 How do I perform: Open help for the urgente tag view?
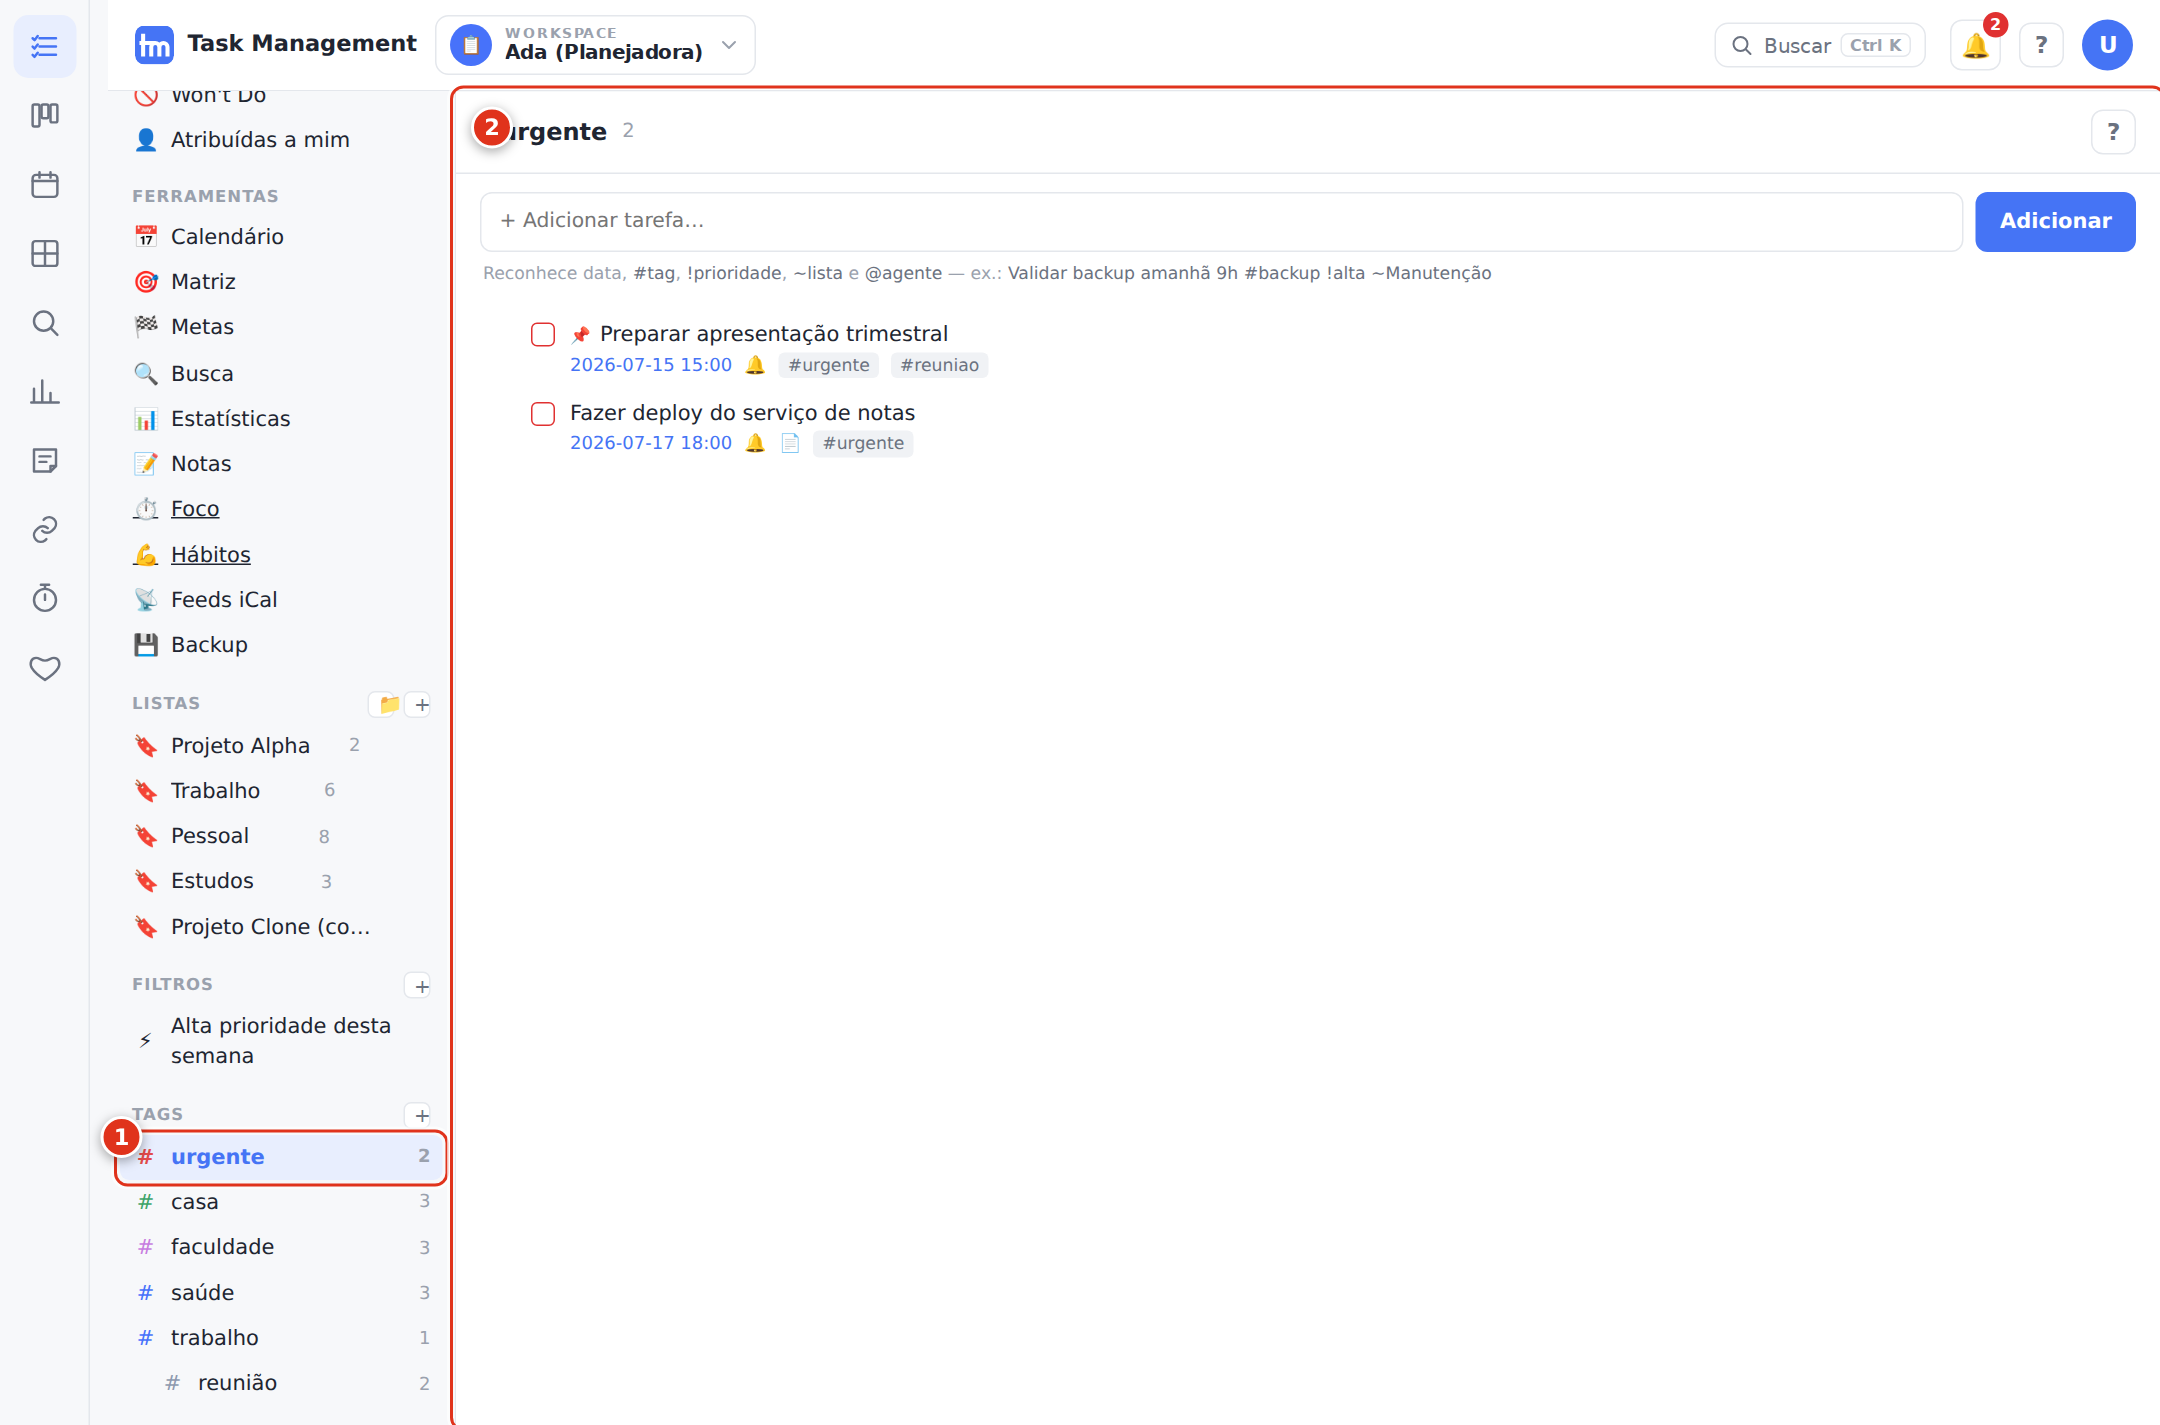(x=2113, y=132)
